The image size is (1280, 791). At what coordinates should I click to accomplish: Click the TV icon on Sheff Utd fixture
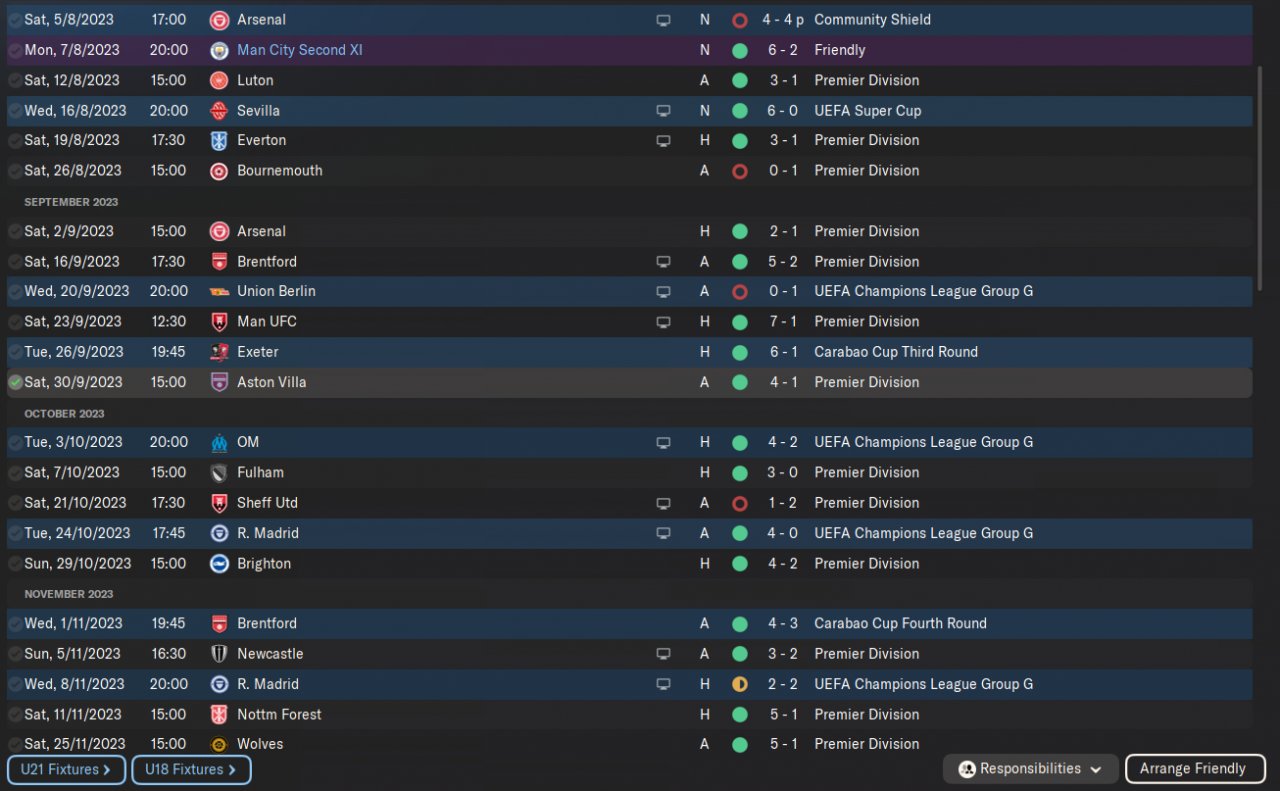point(663,503)
